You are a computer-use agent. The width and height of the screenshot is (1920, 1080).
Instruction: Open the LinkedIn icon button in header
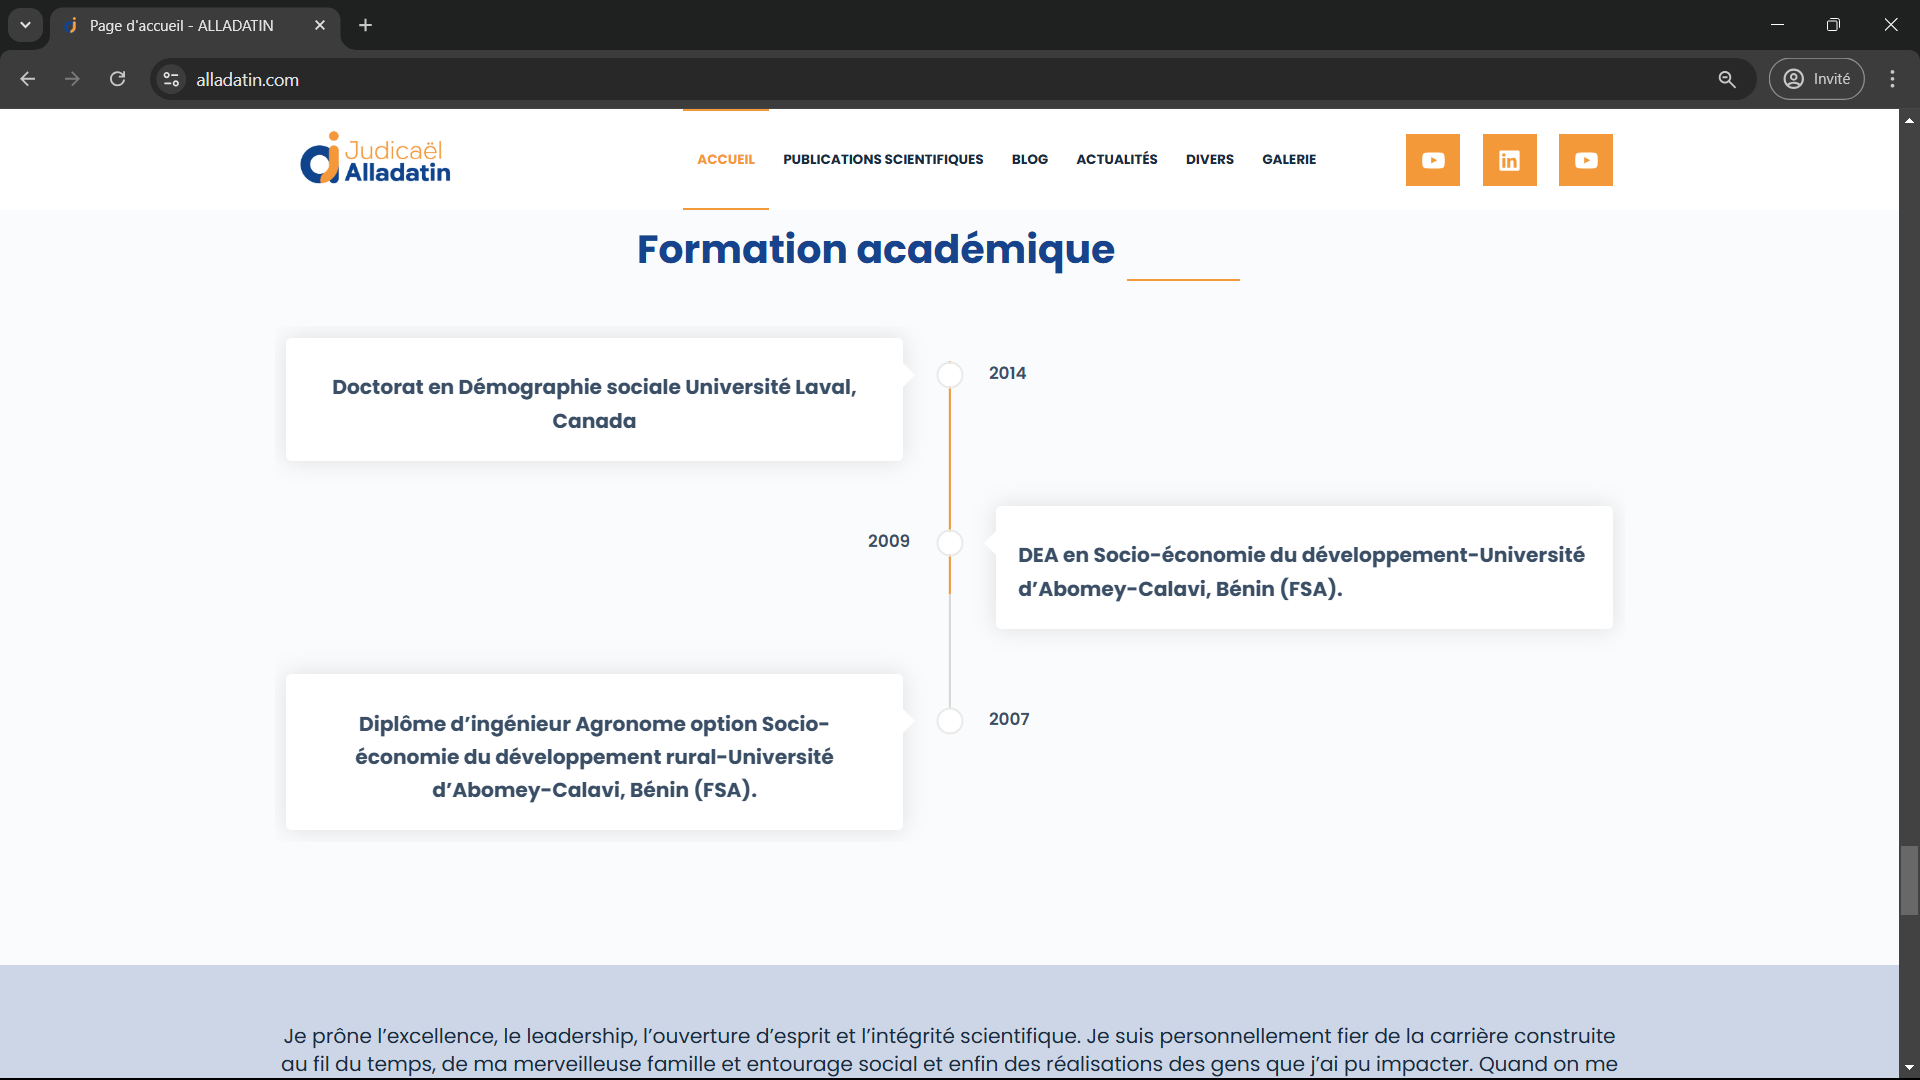[x=1509, y=160]
